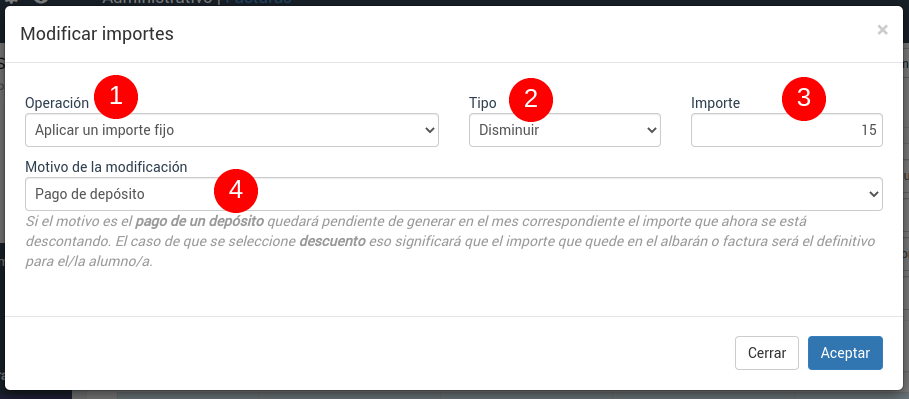This screenshot has width=909, height=399.
Task: Expand the Tipo dropdown showing Disminuir
Action: (x=565, y=130)
